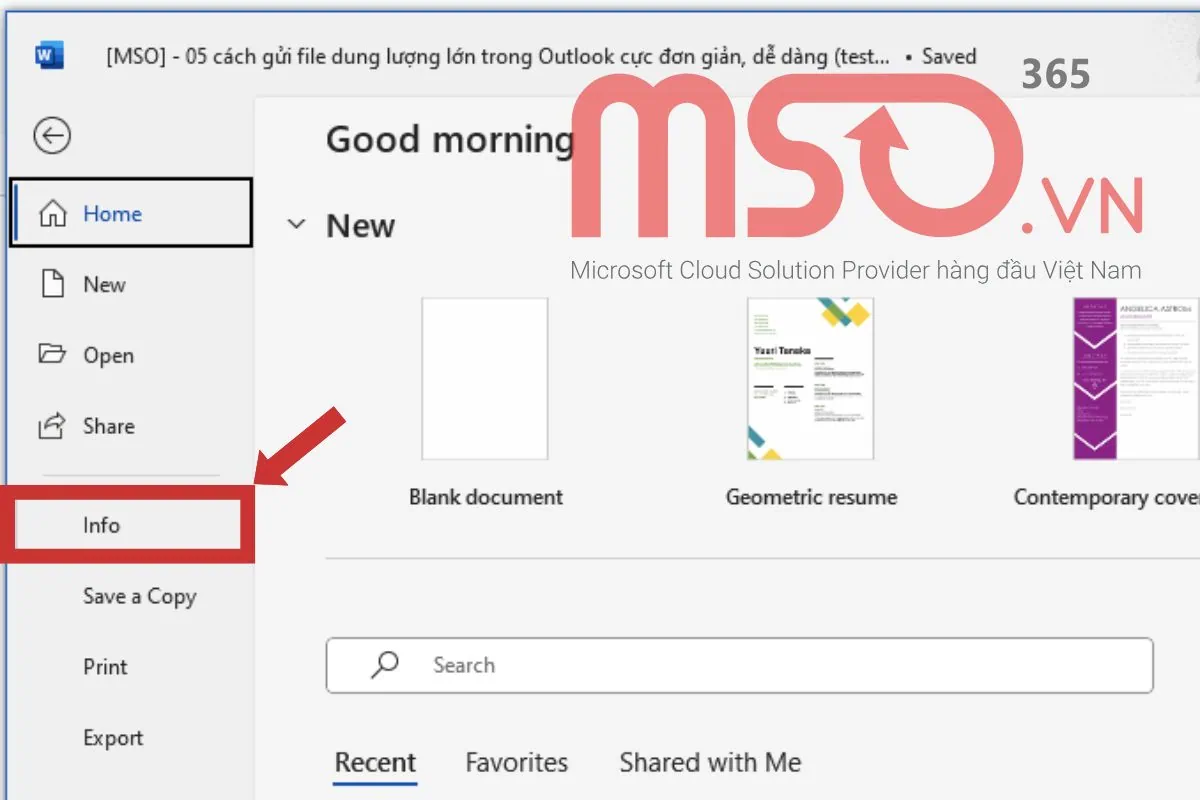
Task: Select the Favorites tab
Action: [x=516, y=762]
